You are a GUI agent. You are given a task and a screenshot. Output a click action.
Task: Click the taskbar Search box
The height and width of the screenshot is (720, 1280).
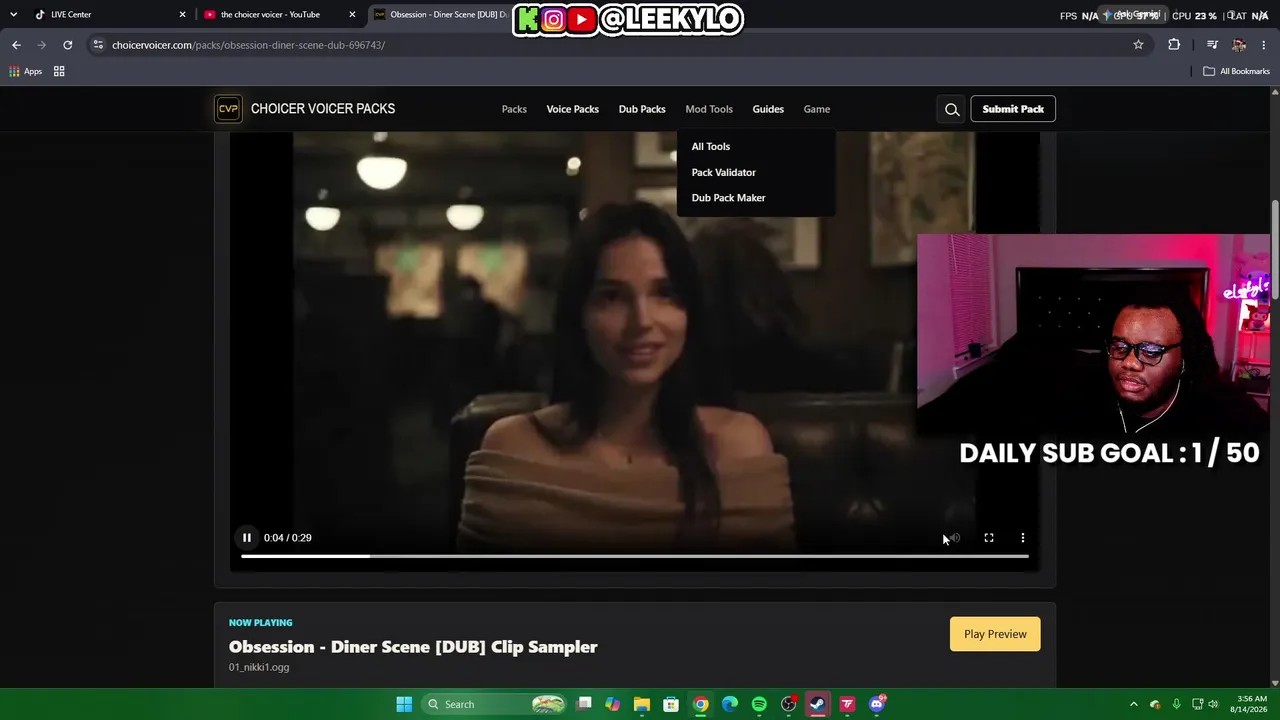(x=496, y=704)
